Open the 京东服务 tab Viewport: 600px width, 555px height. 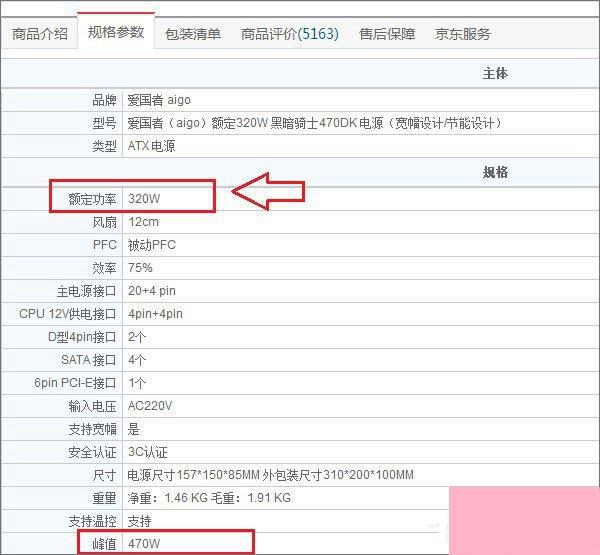point(463,34)
